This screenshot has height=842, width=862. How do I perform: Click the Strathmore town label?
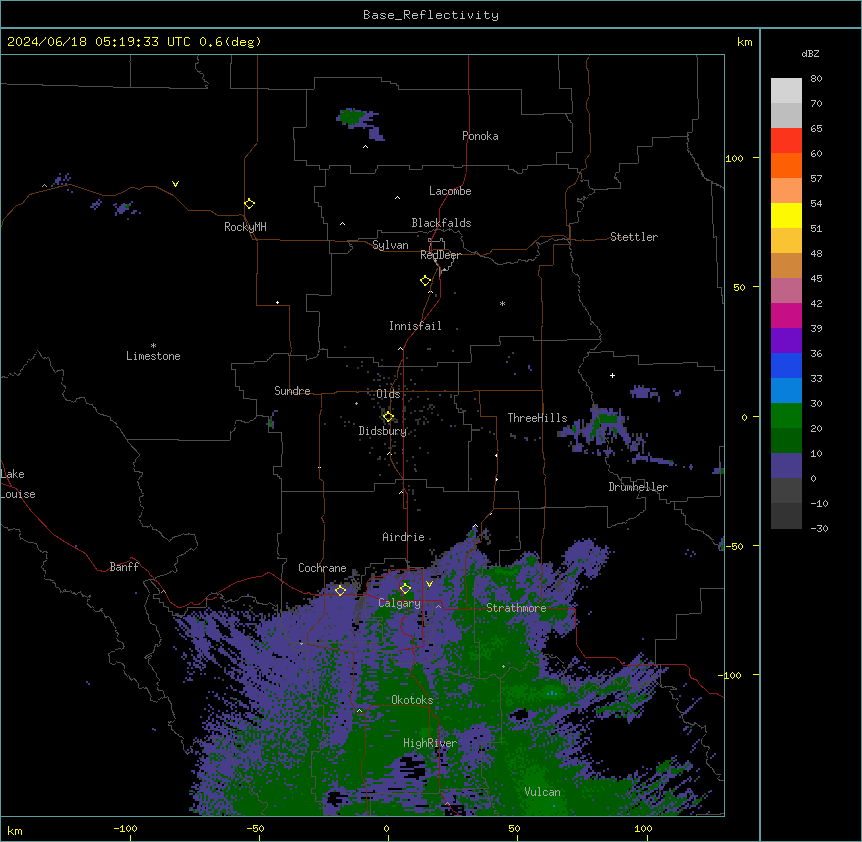click(516, 608)
